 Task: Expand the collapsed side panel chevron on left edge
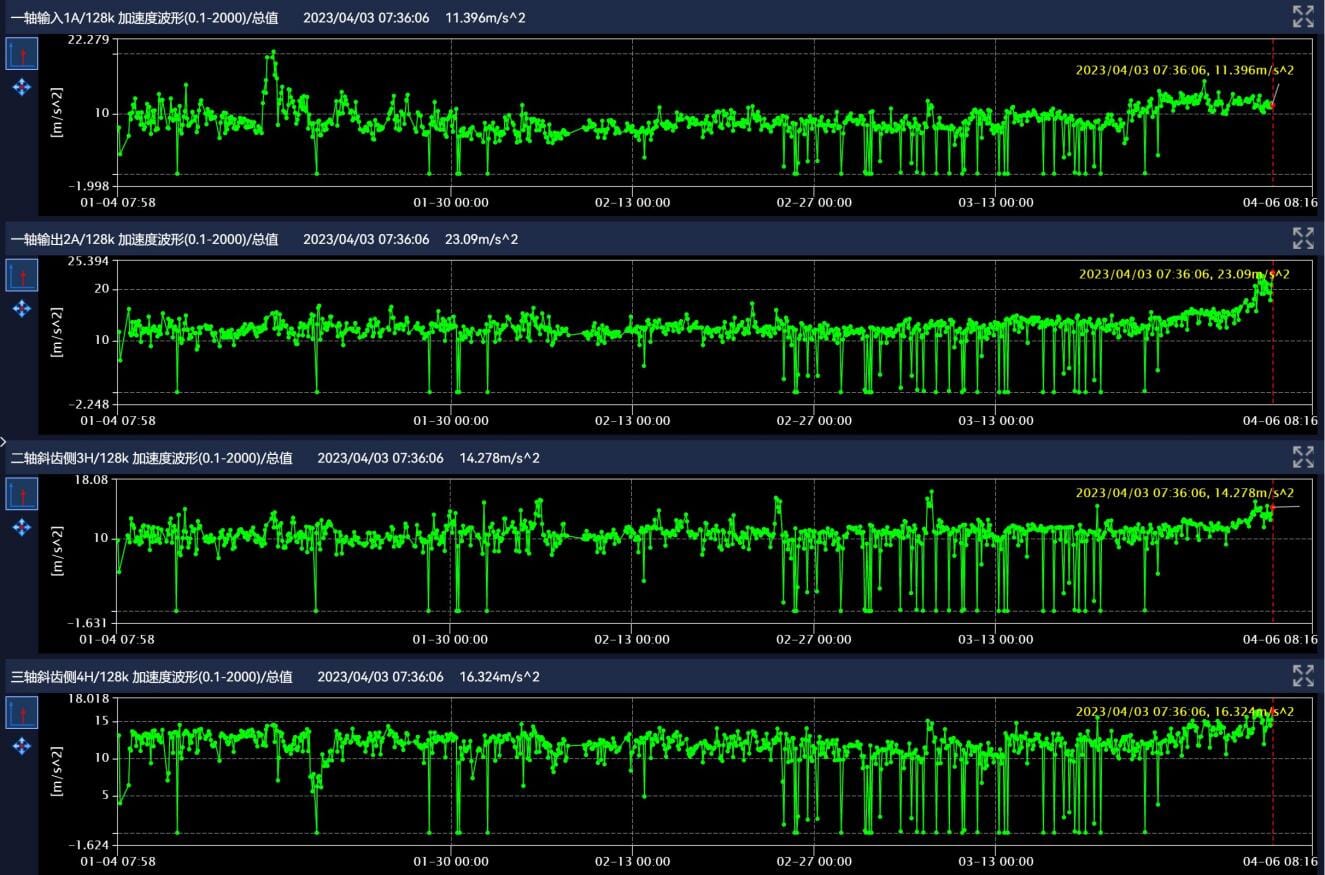click(x=4, y=440)
